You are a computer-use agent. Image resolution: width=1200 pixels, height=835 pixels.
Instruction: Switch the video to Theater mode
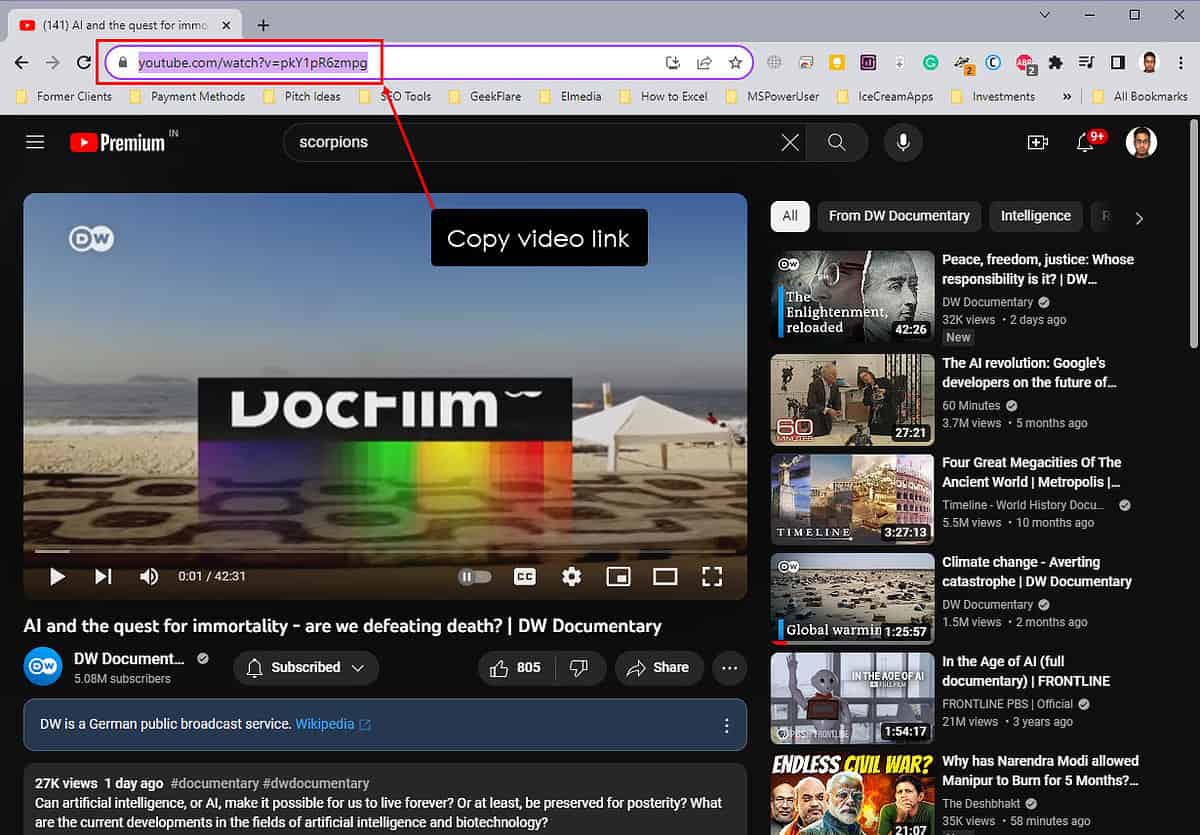click(665, 576)
